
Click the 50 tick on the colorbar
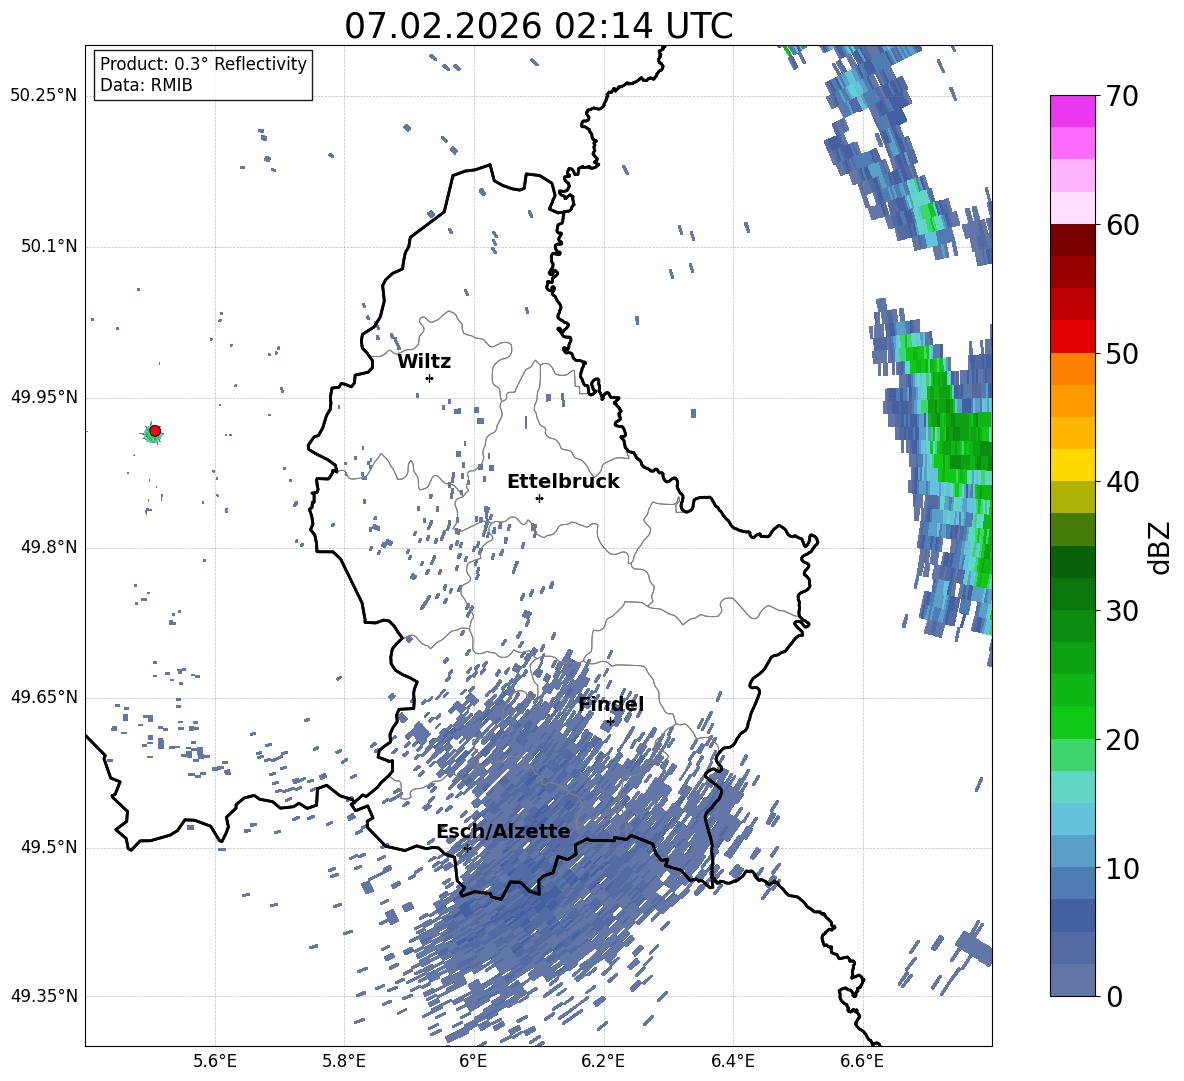click(1122, 353)
